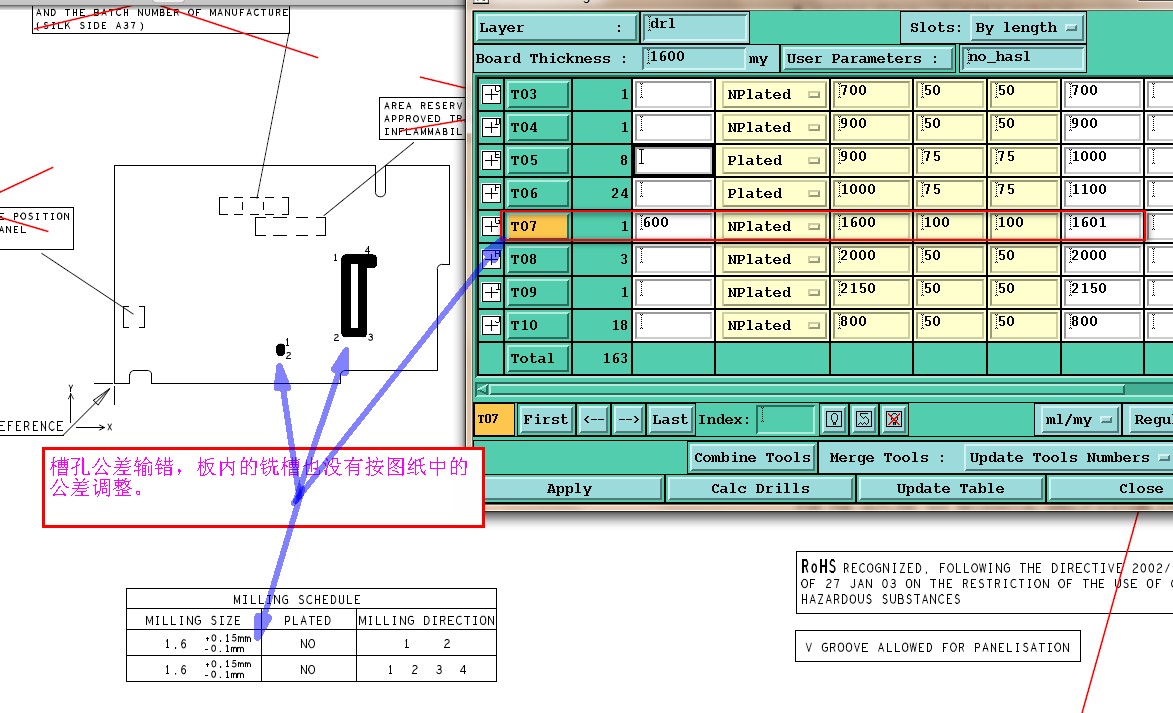Open T05 Plated type dropdown
Viewport: 1173px width, 713px height.
(773, 160)
